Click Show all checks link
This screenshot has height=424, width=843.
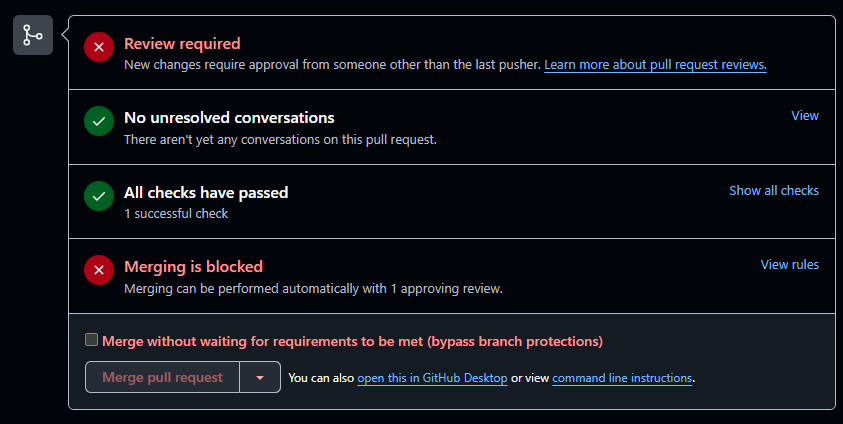(774, 190)
